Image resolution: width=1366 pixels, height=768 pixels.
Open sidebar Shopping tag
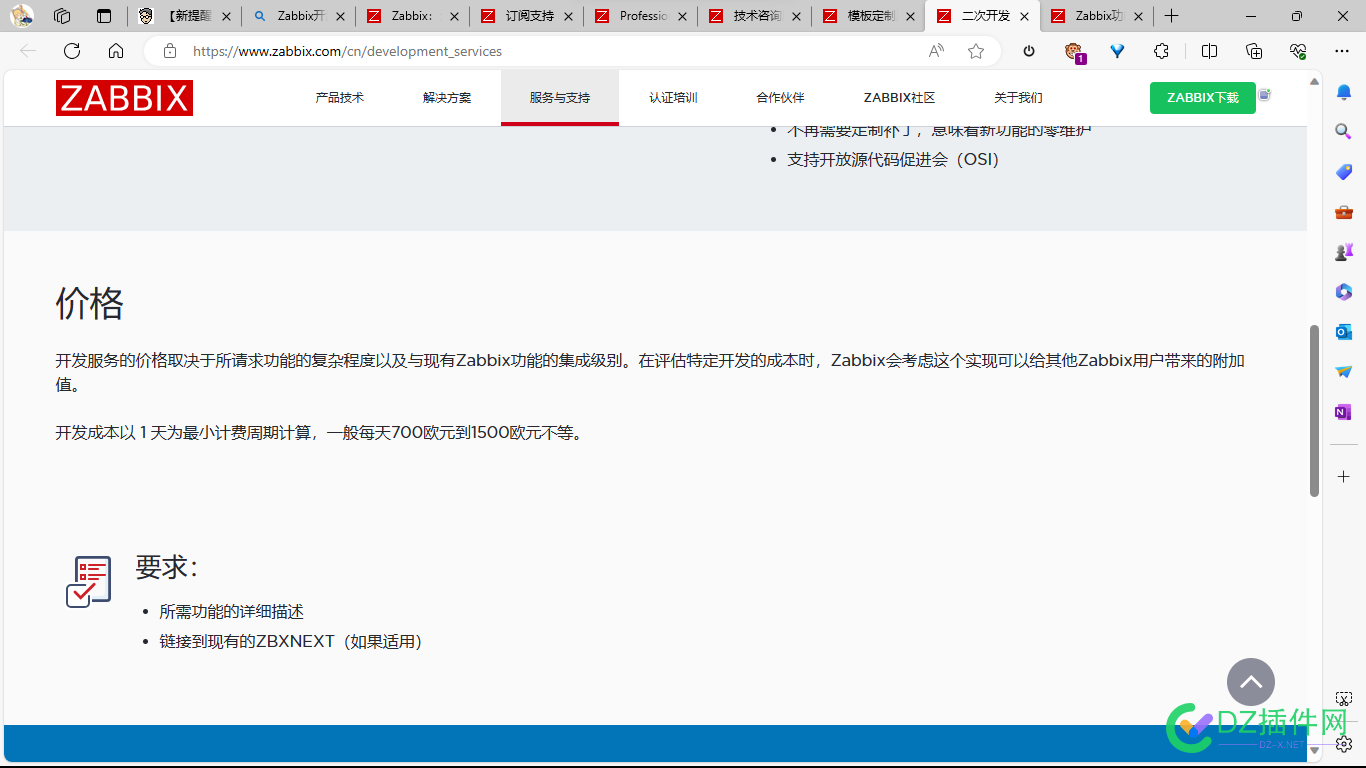pos(1344,172)
